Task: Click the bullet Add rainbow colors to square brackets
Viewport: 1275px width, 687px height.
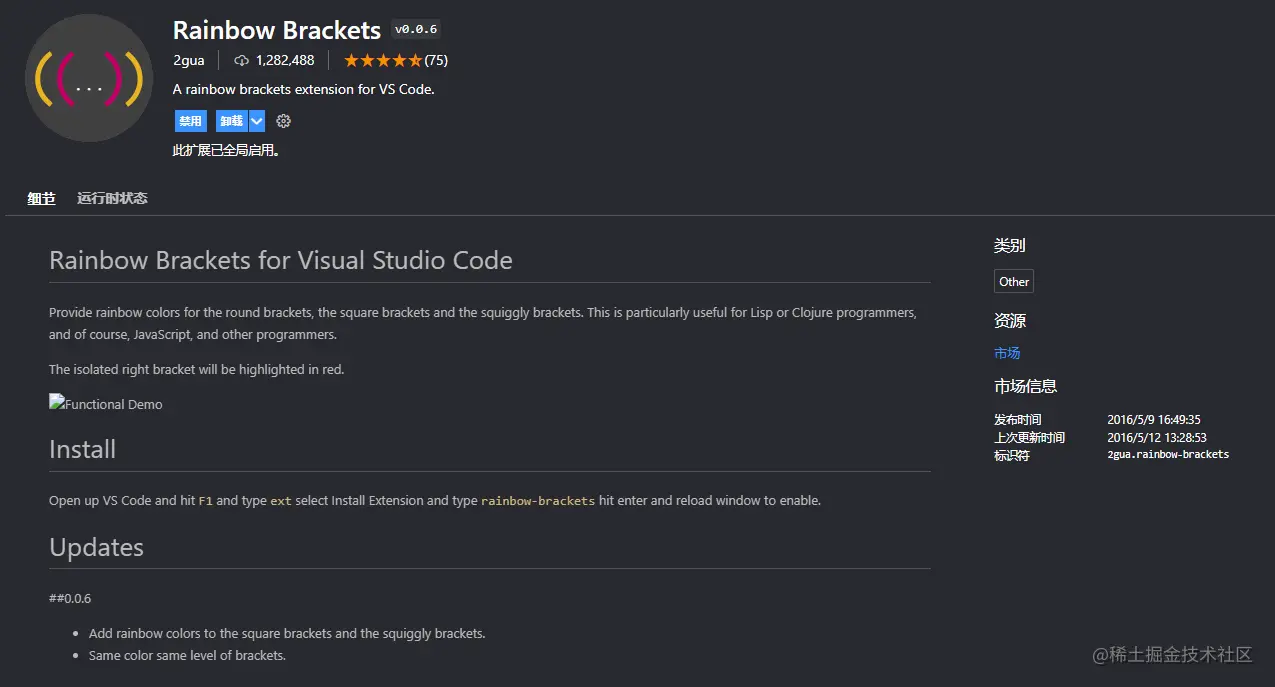Action: 287,633
